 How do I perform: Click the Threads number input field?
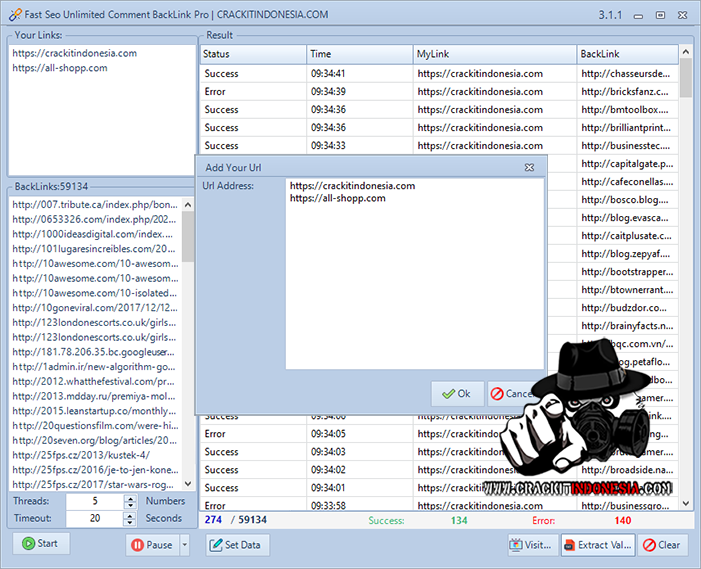[x=94, y=501]
